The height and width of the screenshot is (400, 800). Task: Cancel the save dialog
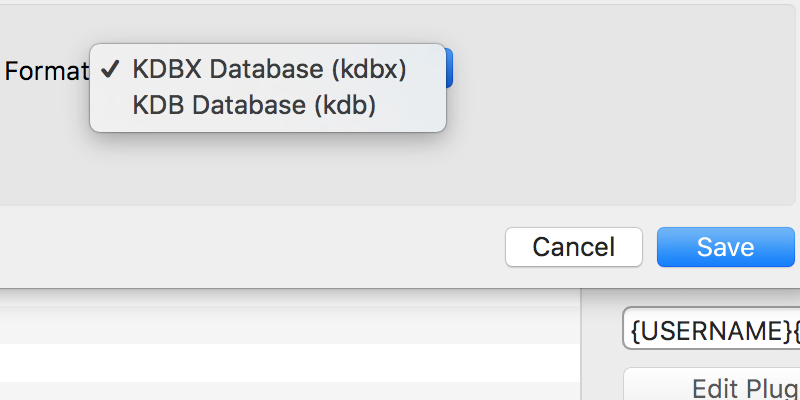pos(573,247)
